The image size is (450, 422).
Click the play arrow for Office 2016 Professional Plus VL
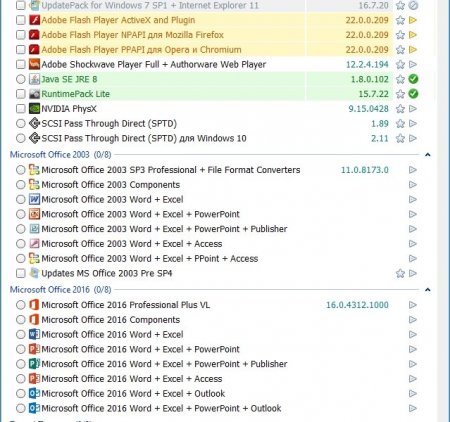413,305
